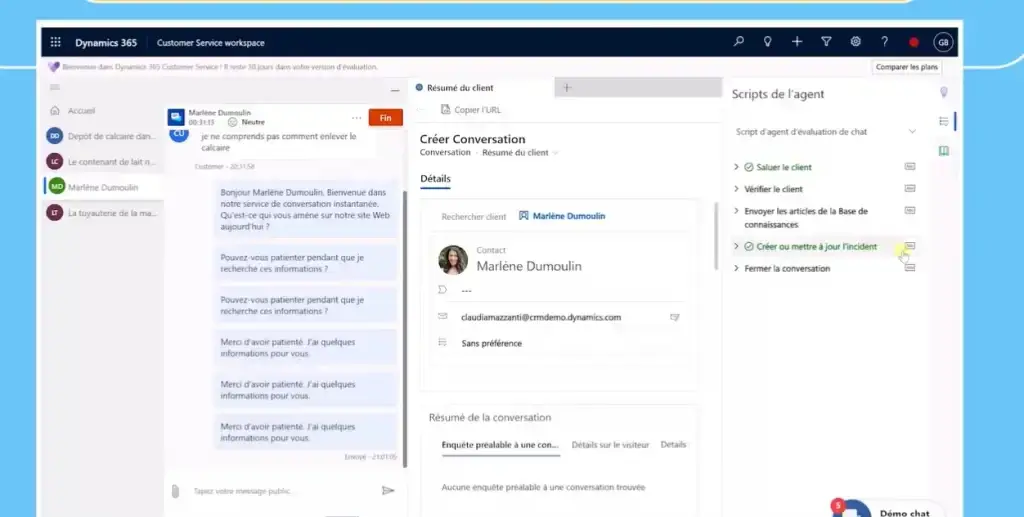Click the help question mark icon
The image size is (1024, 517).
pyautogui.click(x=884, y=42)
